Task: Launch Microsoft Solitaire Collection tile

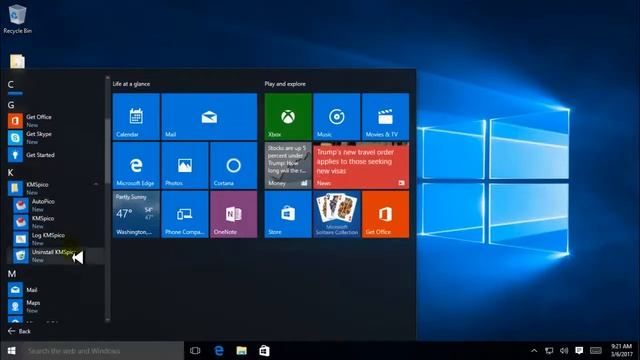Action: (x=337, y=214)
